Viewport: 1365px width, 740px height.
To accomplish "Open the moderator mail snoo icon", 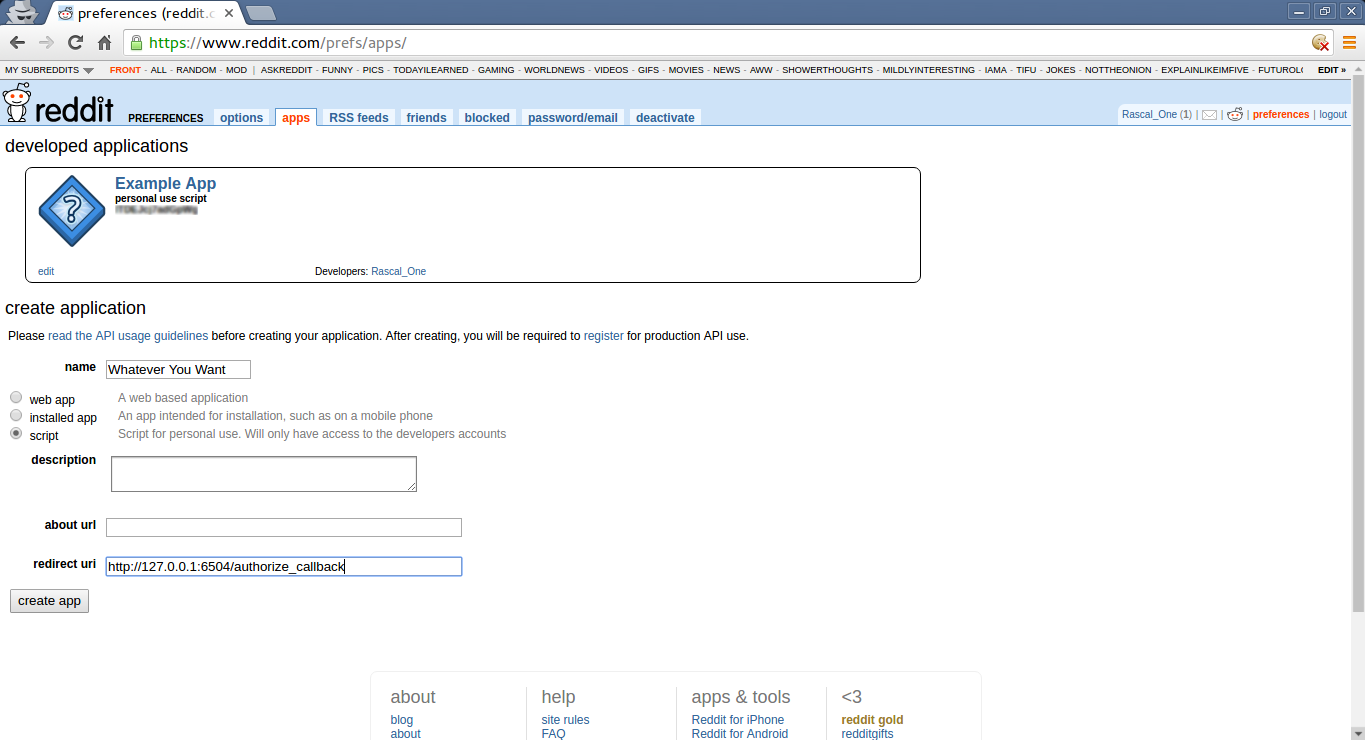I will (1235, 114).
